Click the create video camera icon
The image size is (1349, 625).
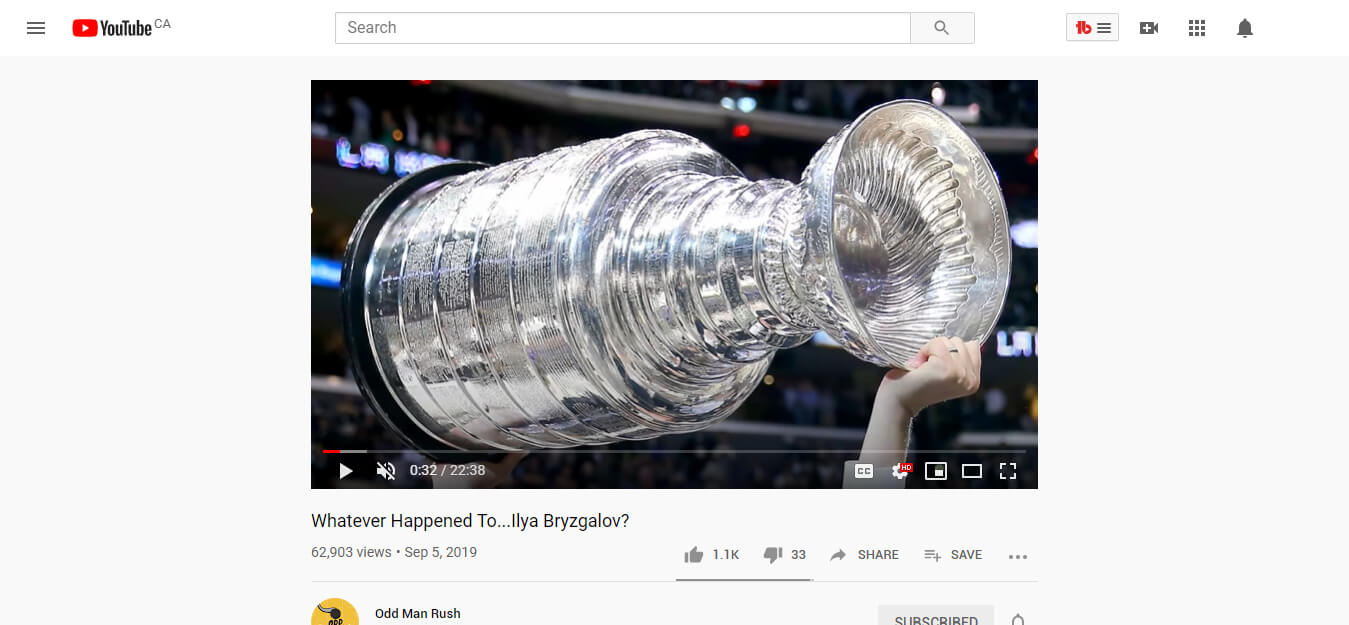point(1149,28)
